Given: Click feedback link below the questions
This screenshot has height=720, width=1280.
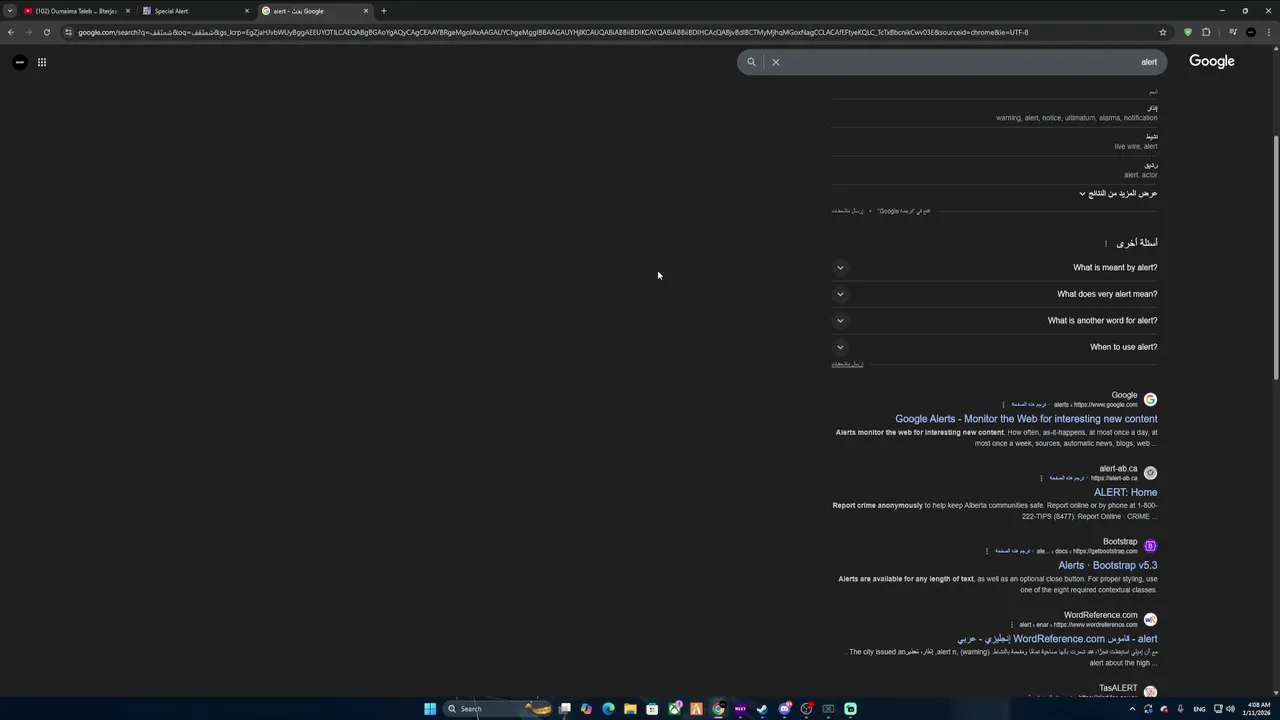Looking at the screenshot, I should tap(847, 364).
